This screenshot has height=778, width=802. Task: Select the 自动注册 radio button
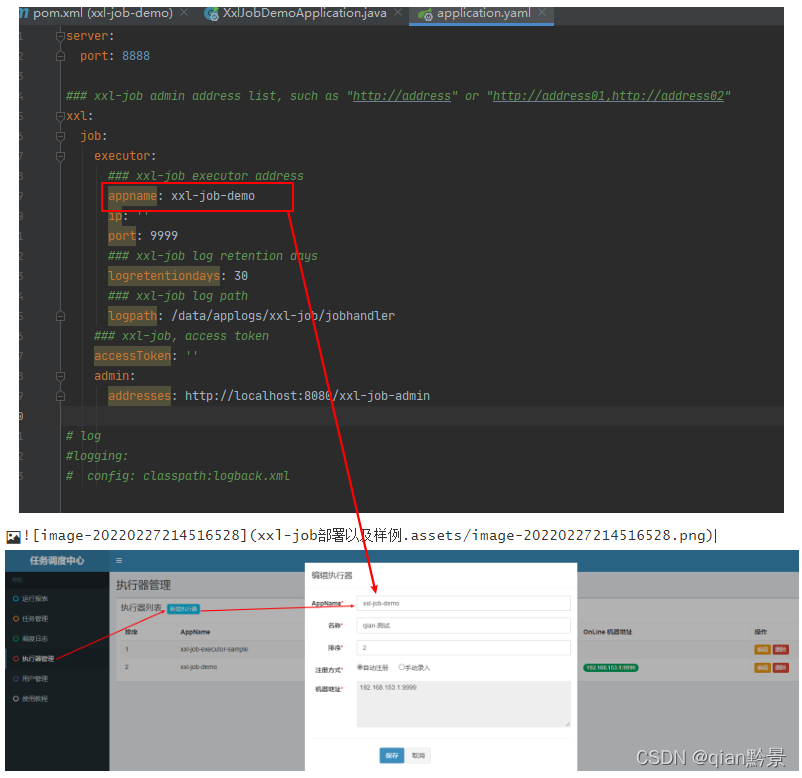(360, 668)
